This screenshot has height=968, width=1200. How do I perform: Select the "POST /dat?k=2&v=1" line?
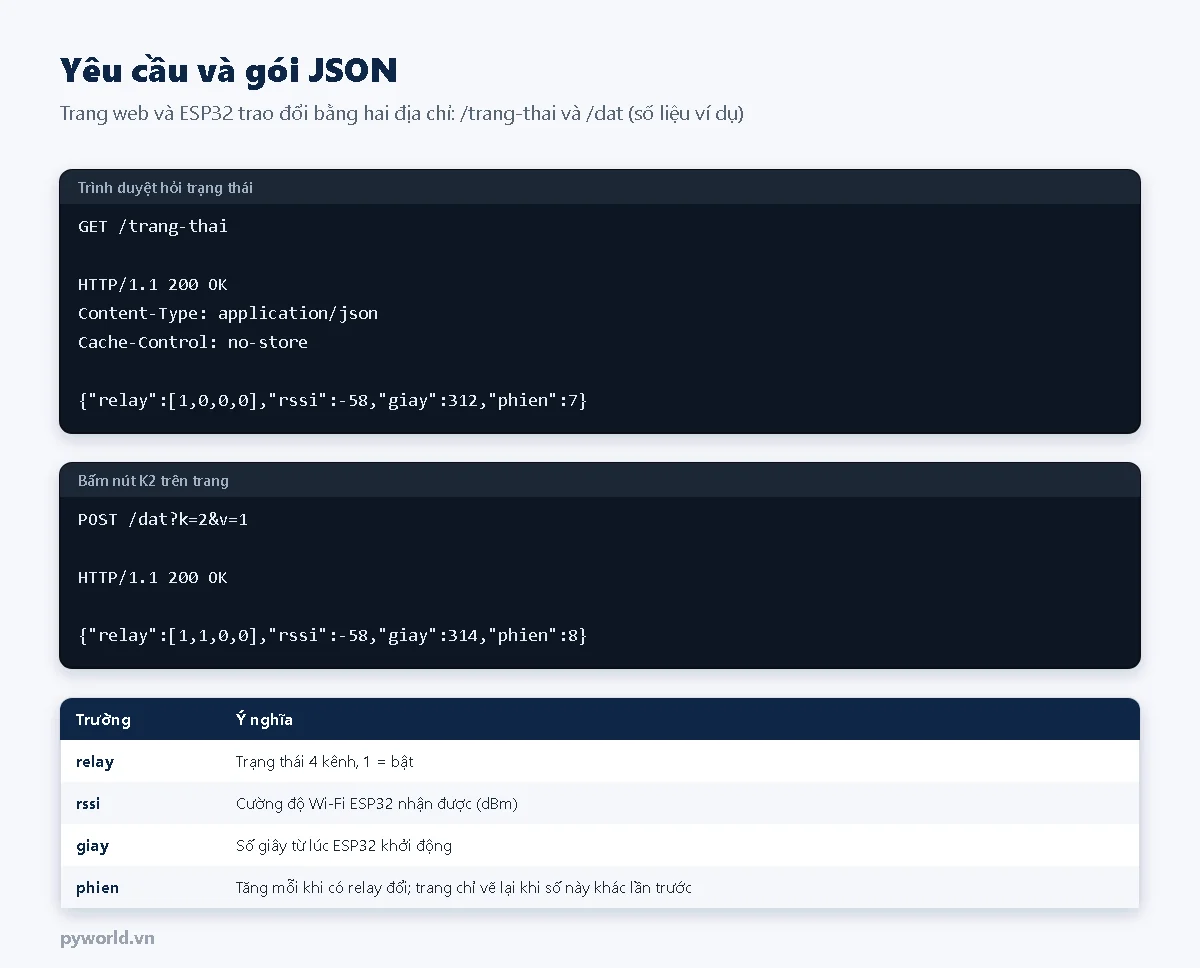tap(163, 520)
